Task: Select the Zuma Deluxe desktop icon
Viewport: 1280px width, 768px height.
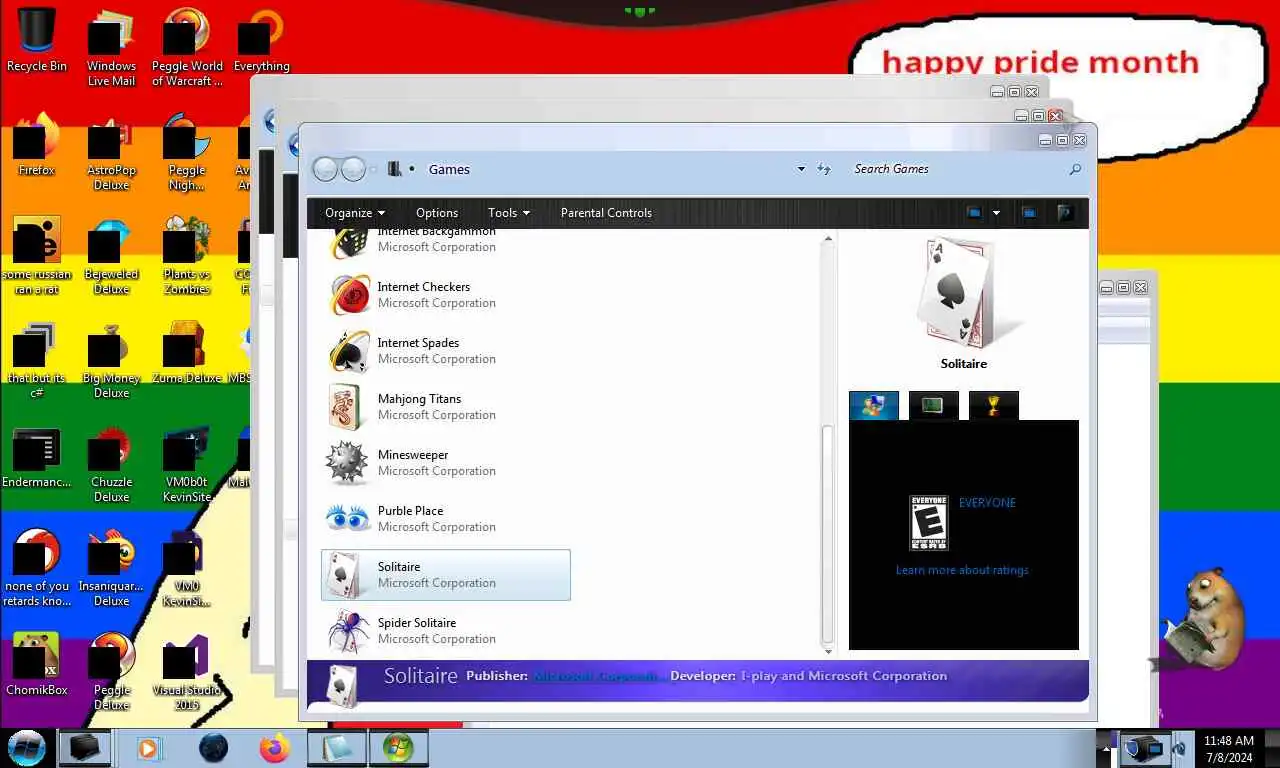Action: [187, 354]
